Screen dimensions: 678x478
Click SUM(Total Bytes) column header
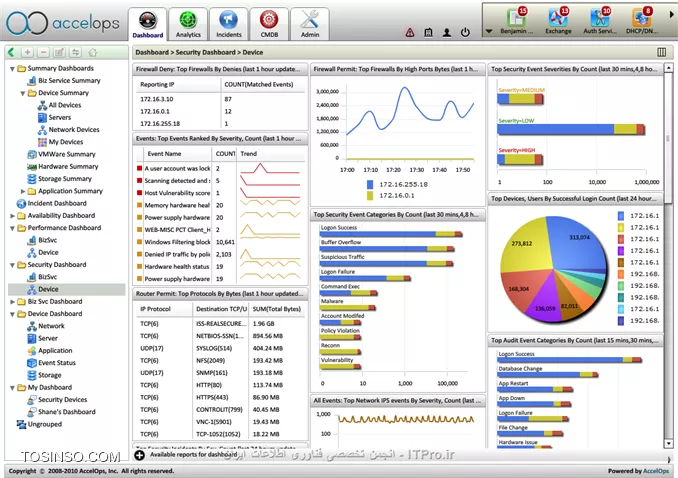click(x=277, y=309)
